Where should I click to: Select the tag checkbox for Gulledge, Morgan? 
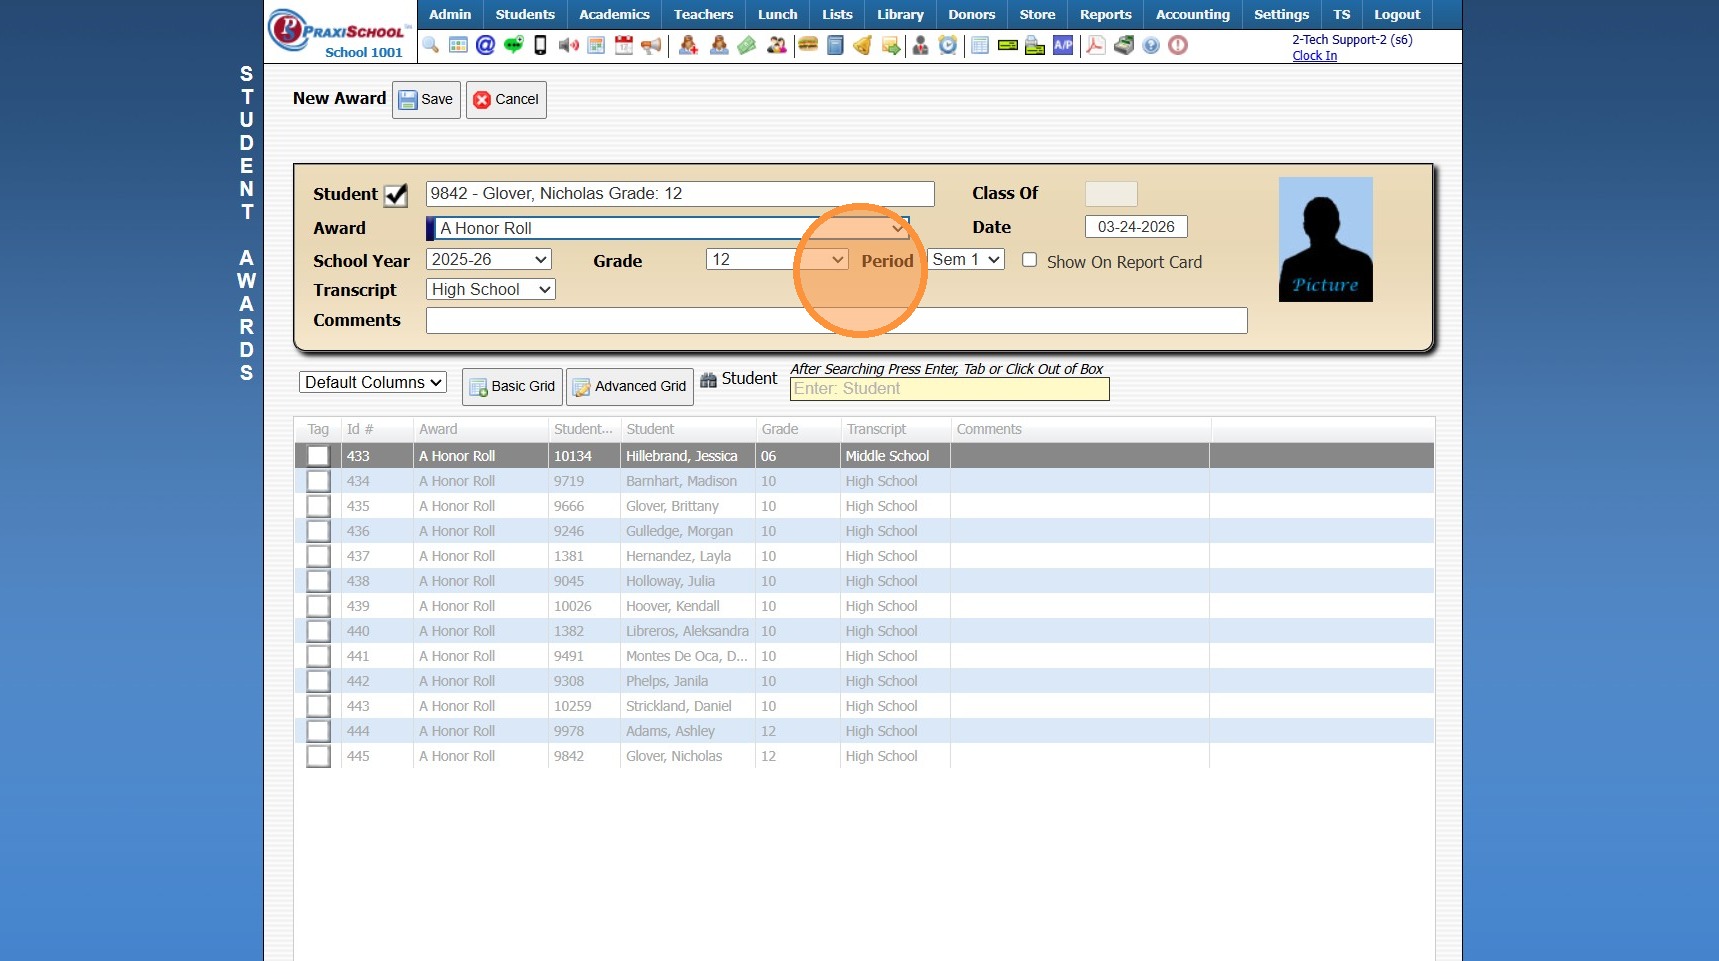click(318, 531)
